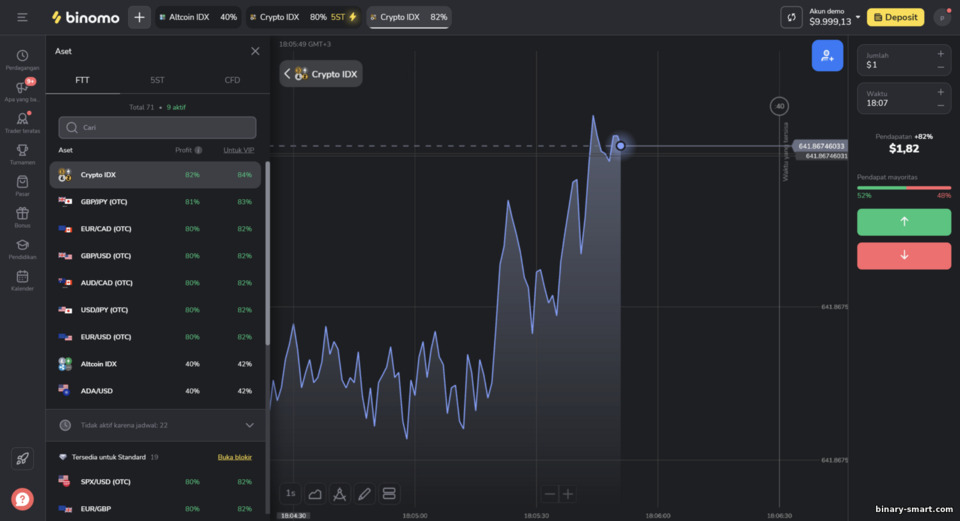Viewport: 960px width, 521px height.
Task: Select USD/JPY (OTC) asset row
Action: point(155,310)
